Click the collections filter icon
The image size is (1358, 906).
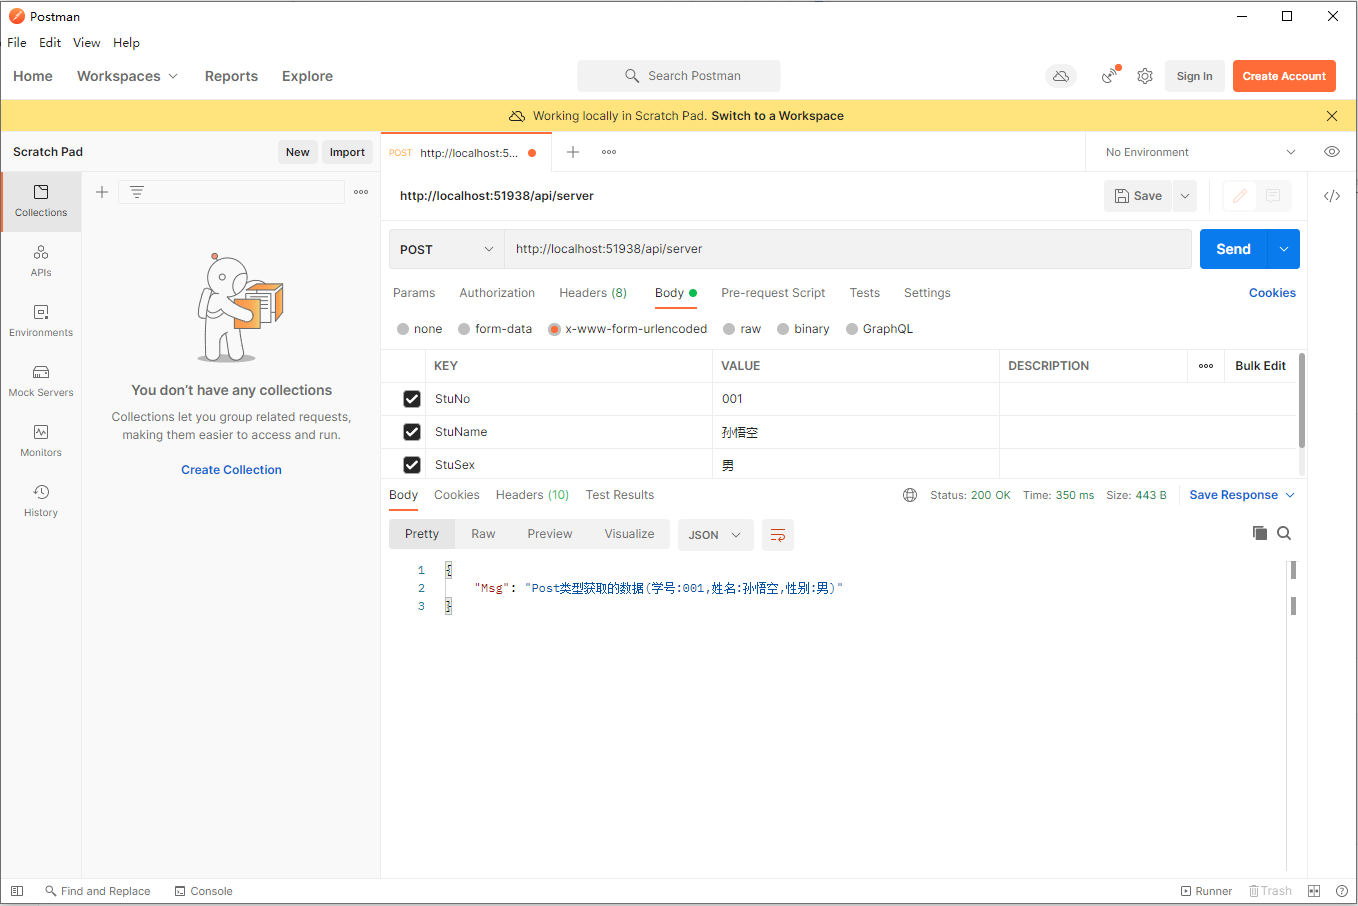[137, 192]
